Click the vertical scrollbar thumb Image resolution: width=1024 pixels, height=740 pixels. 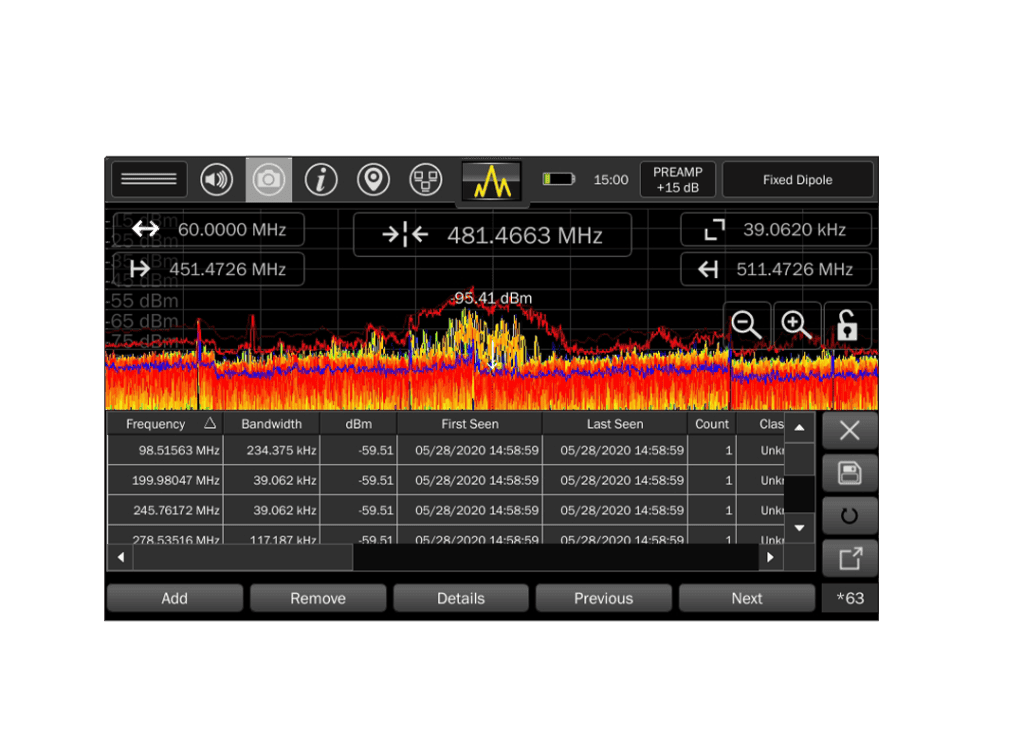click(x=799, y=460)
